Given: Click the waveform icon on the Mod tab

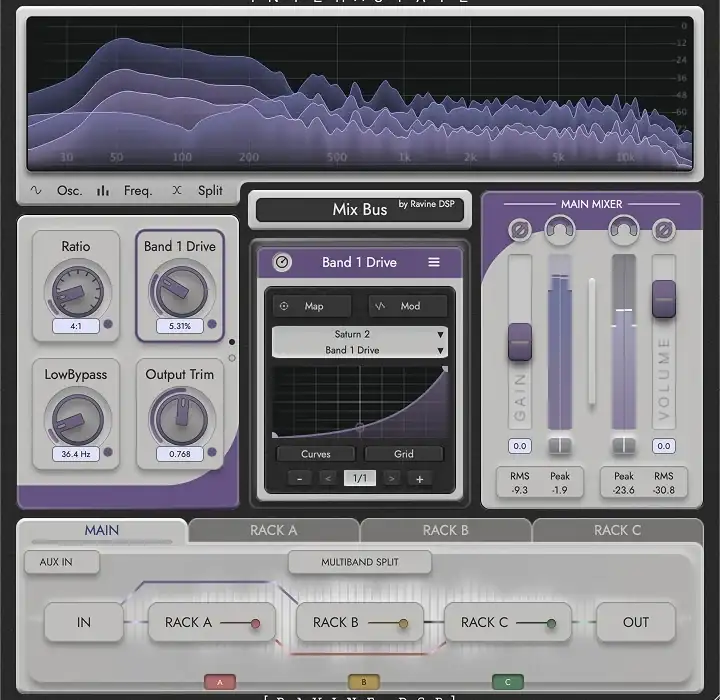Looking at the screenshot, I should click(380, 306).
